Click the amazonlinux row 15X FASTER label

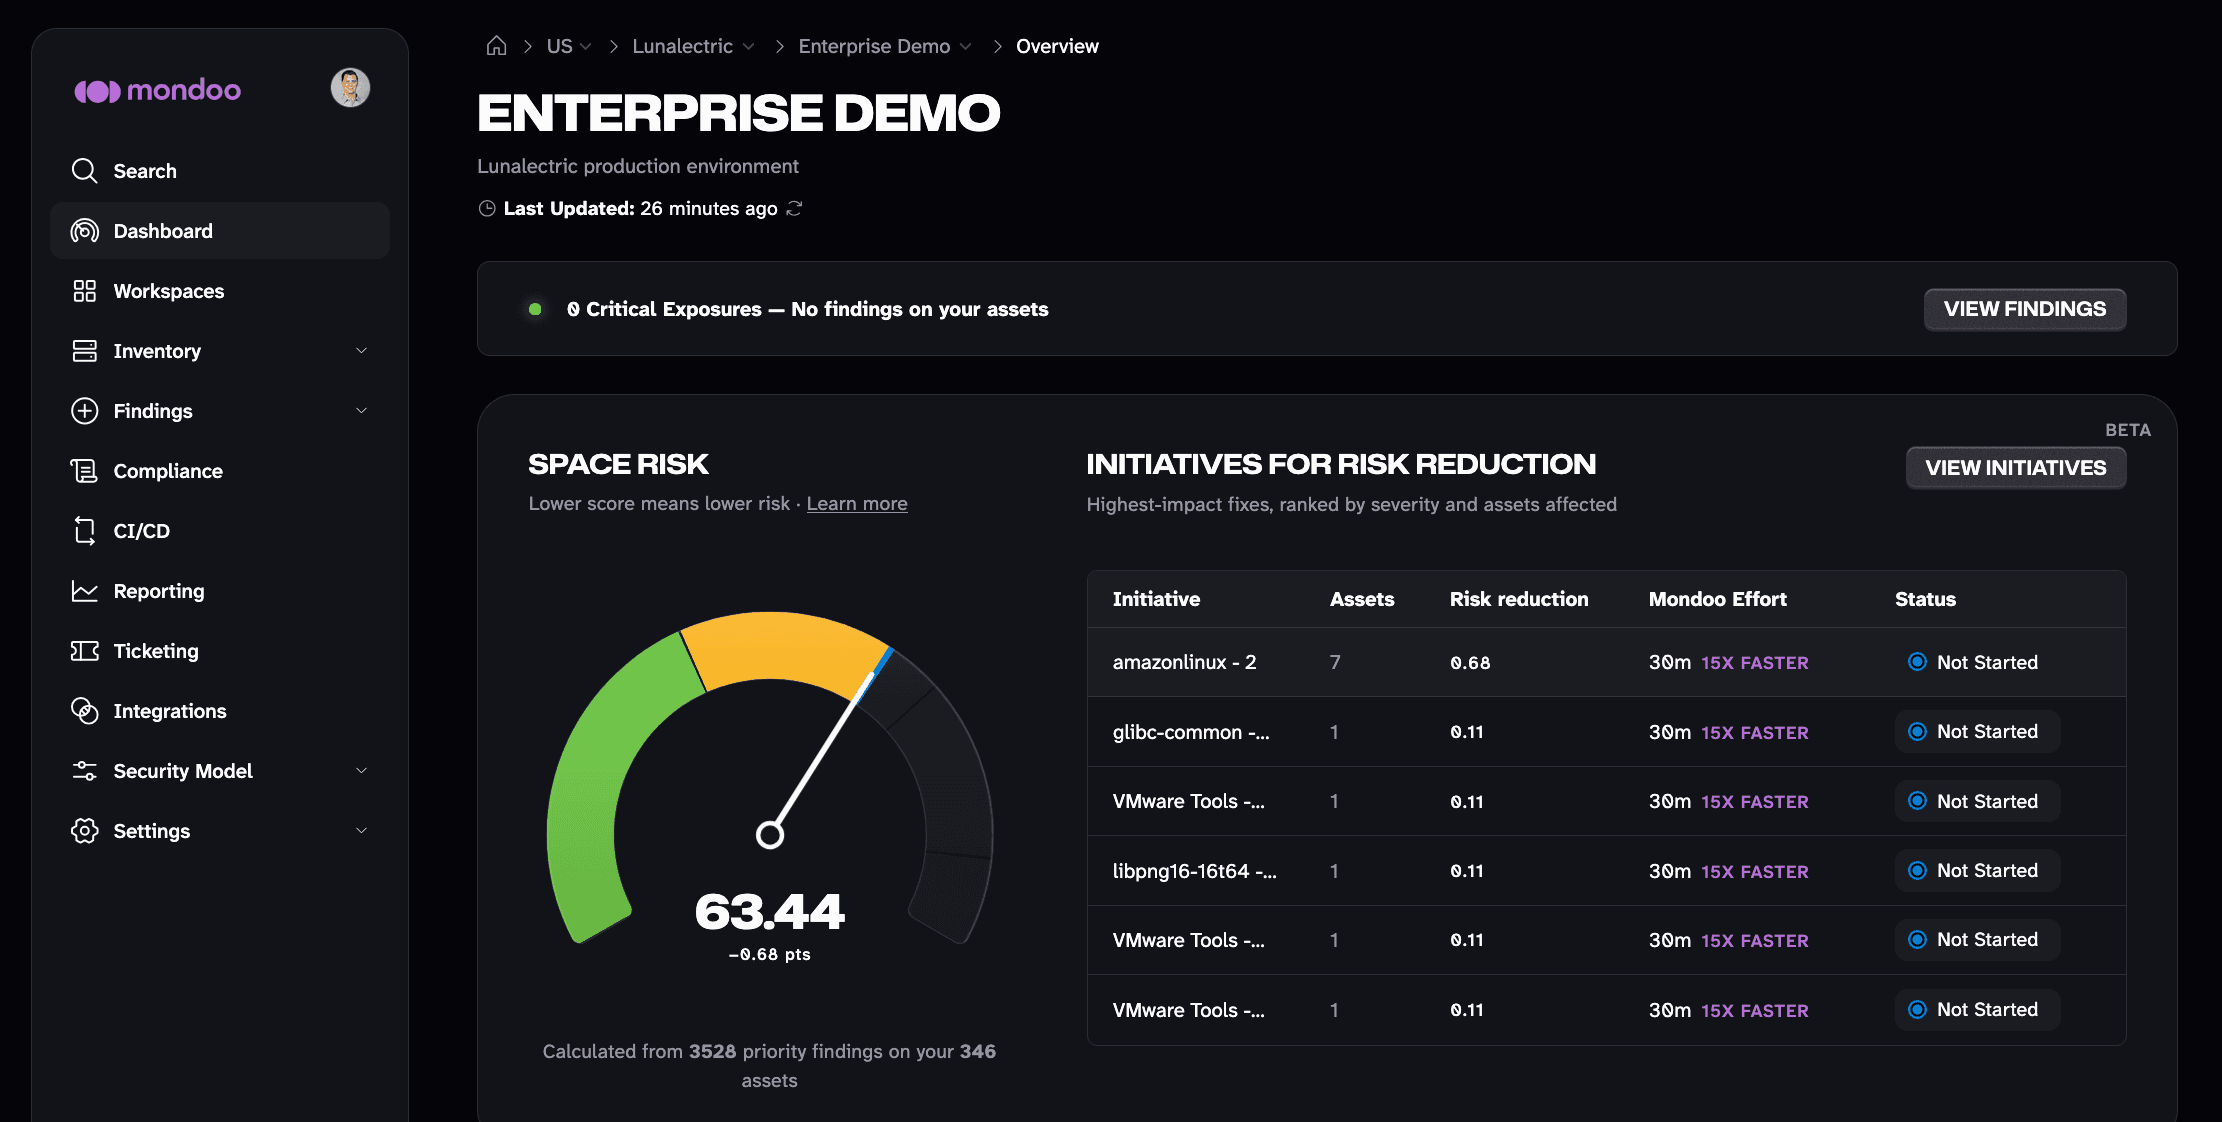[1754, 663]
